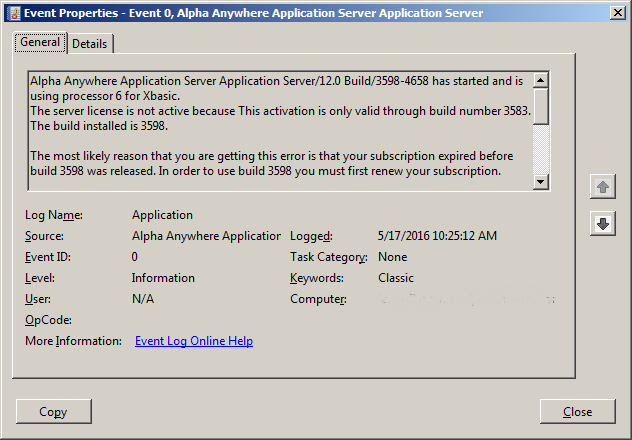Click the scrollbar track below the thumb
632x440 pixels.
click(x=541, y=149)
